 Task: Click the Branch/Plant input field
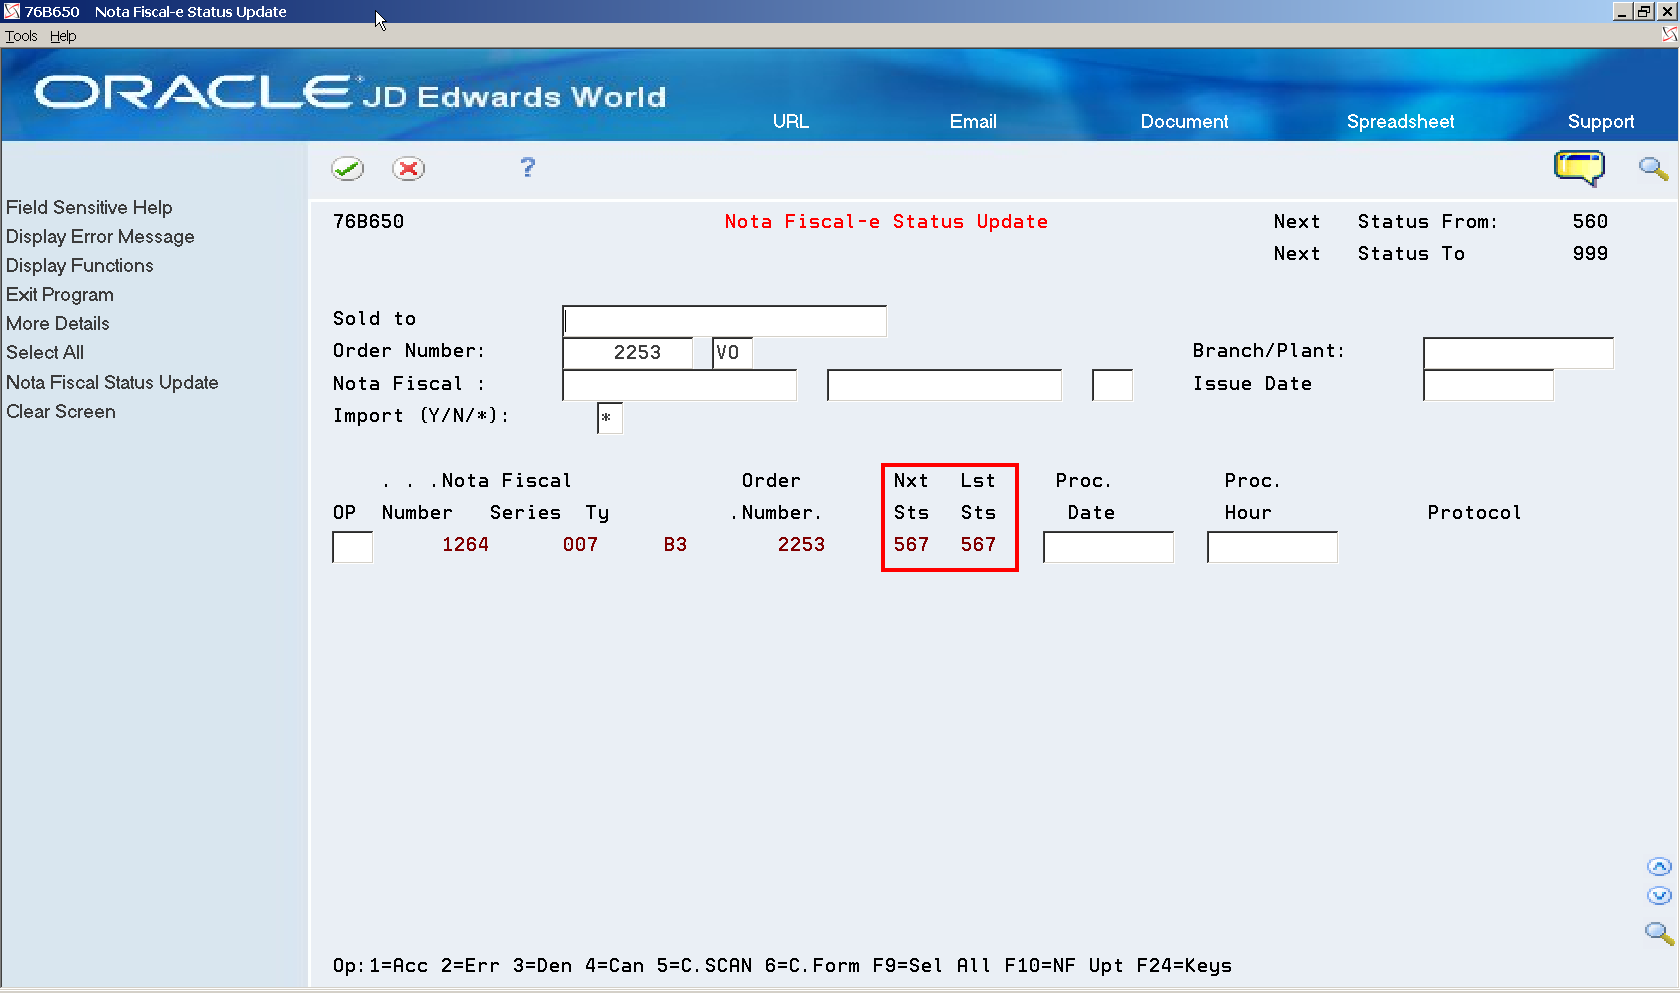click(x=1518, y=353)
